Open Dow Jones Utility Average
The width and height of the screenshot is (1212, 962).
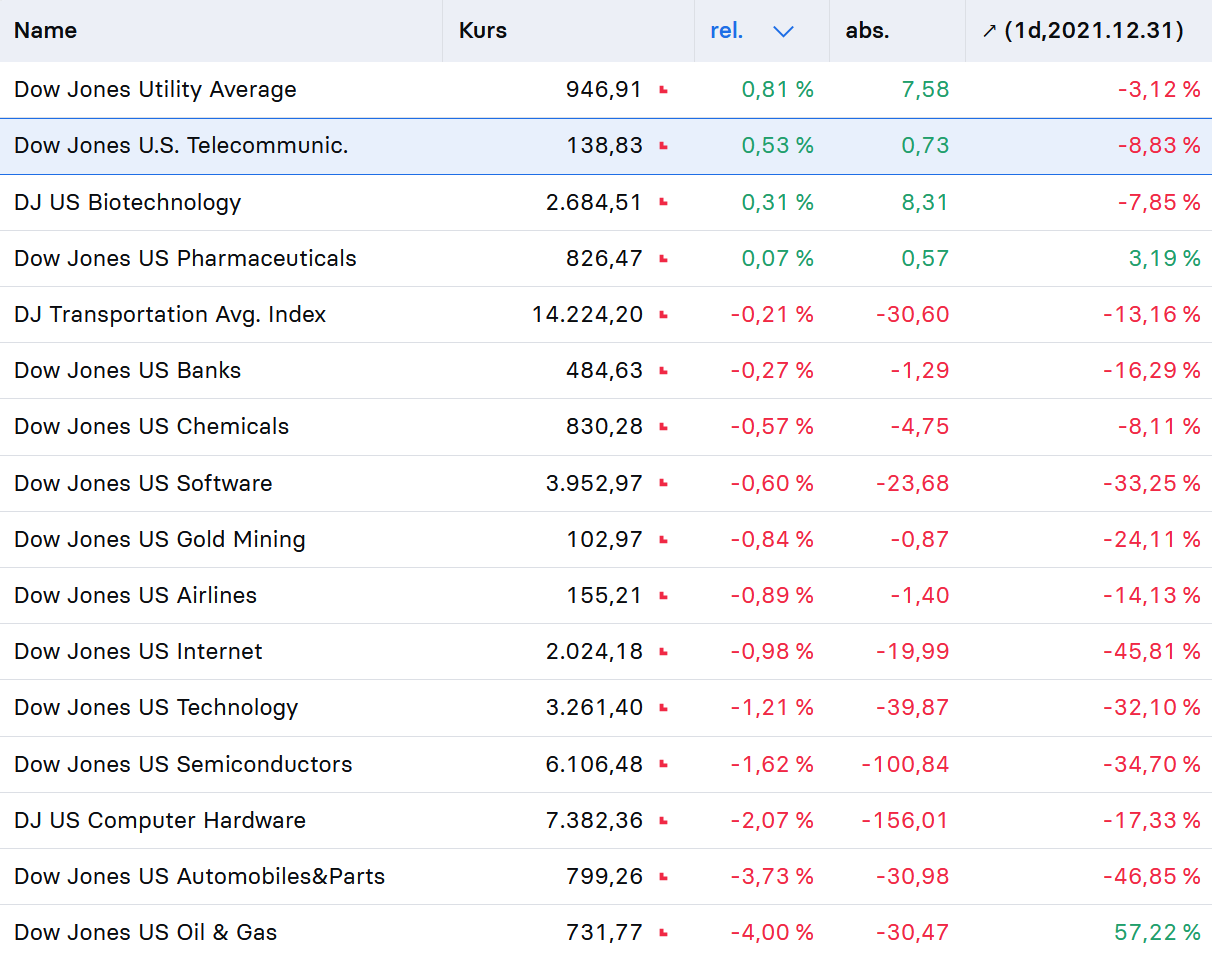tap(155, 90)
